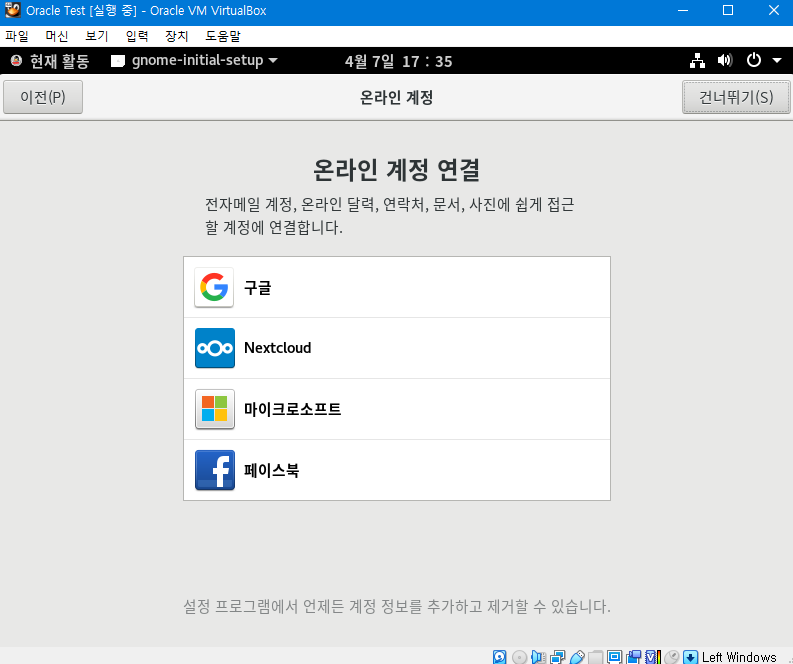Image resolution: width=793 pixels, height=664 pixels.
Task: Select the Facebook logo icon
Action: coord(214,470)
